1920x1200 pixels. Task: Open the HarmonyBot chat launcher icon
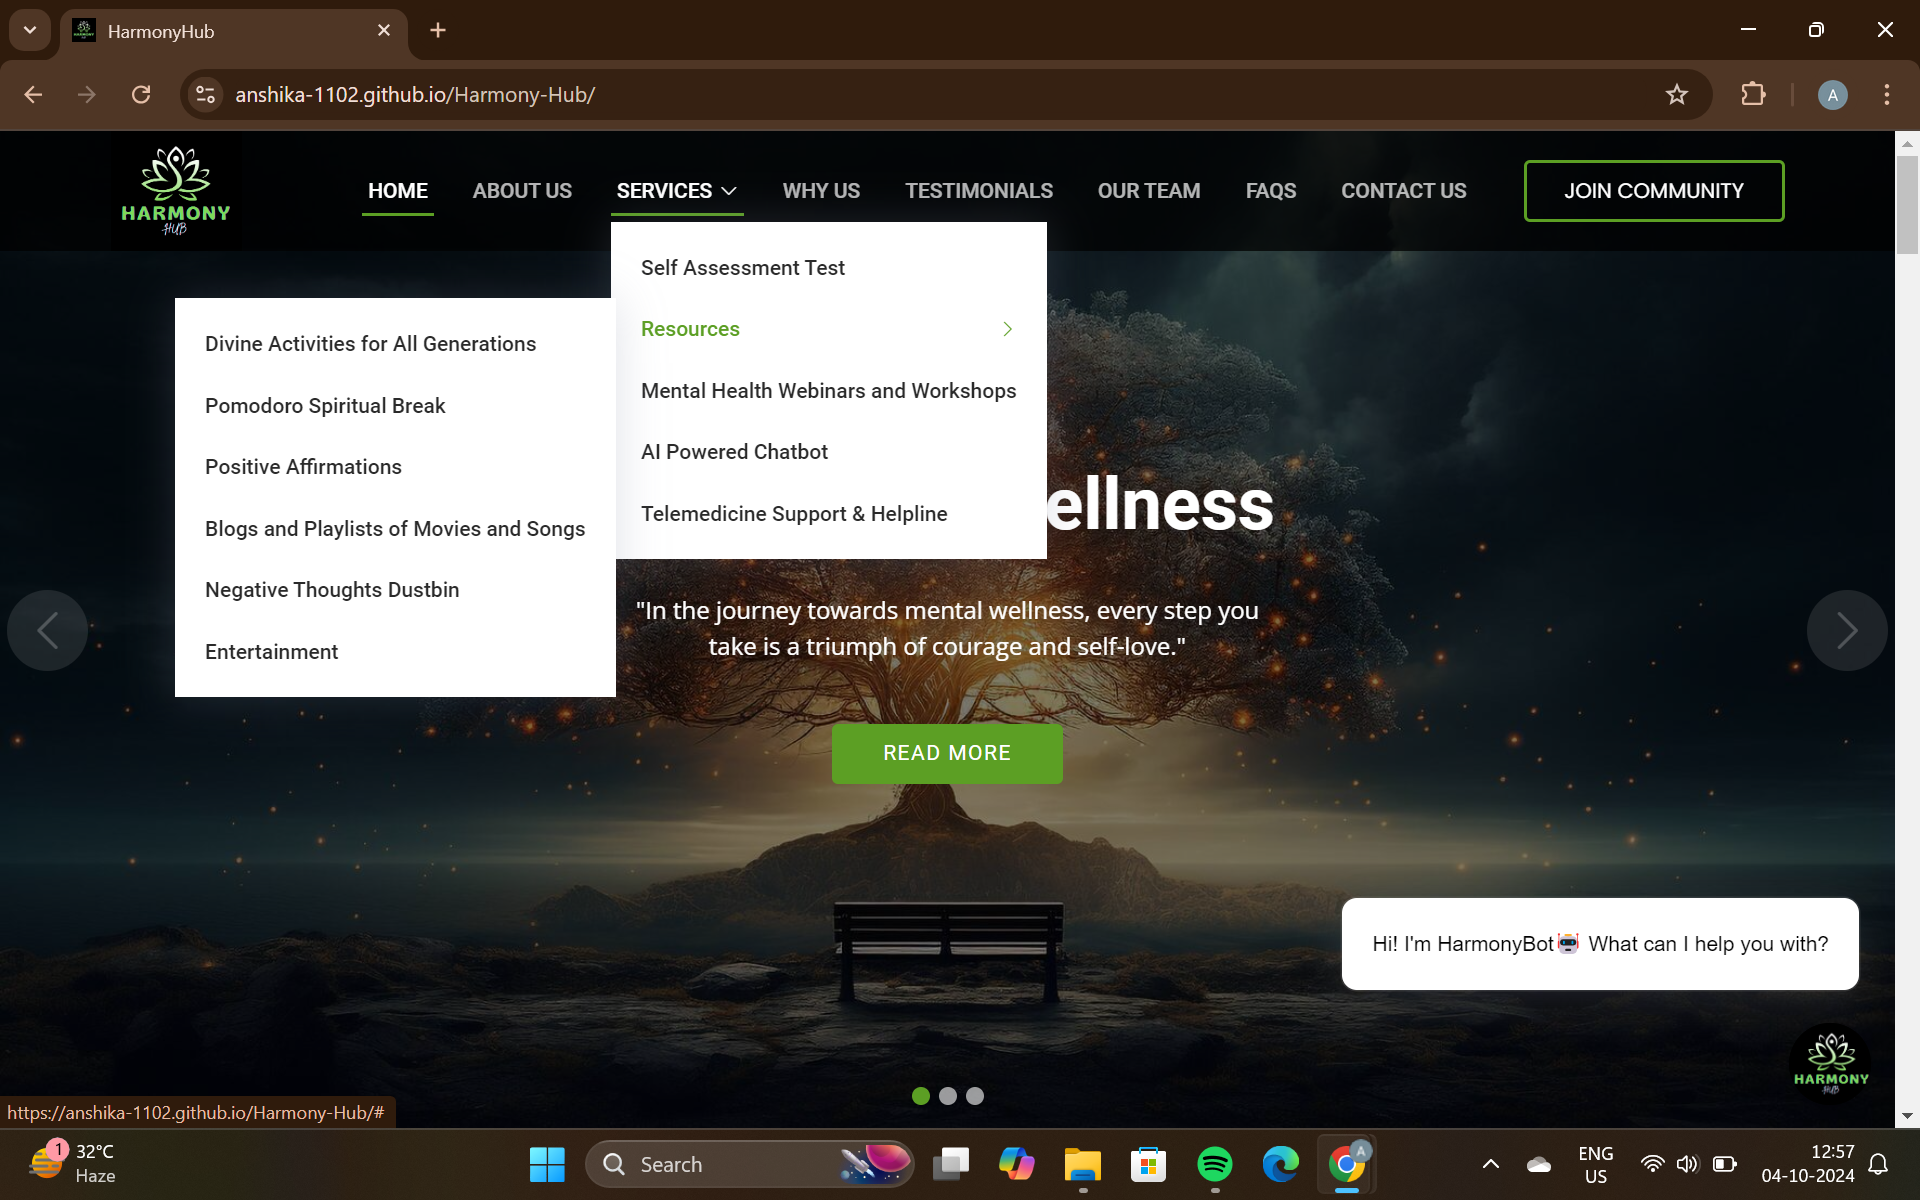[1830, 1063]
